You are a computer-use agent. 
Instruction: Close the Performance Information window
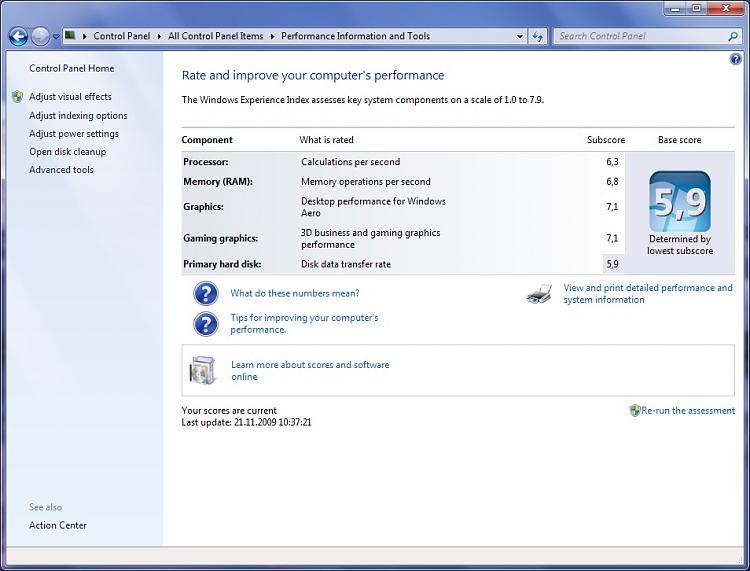click(726, 8)
